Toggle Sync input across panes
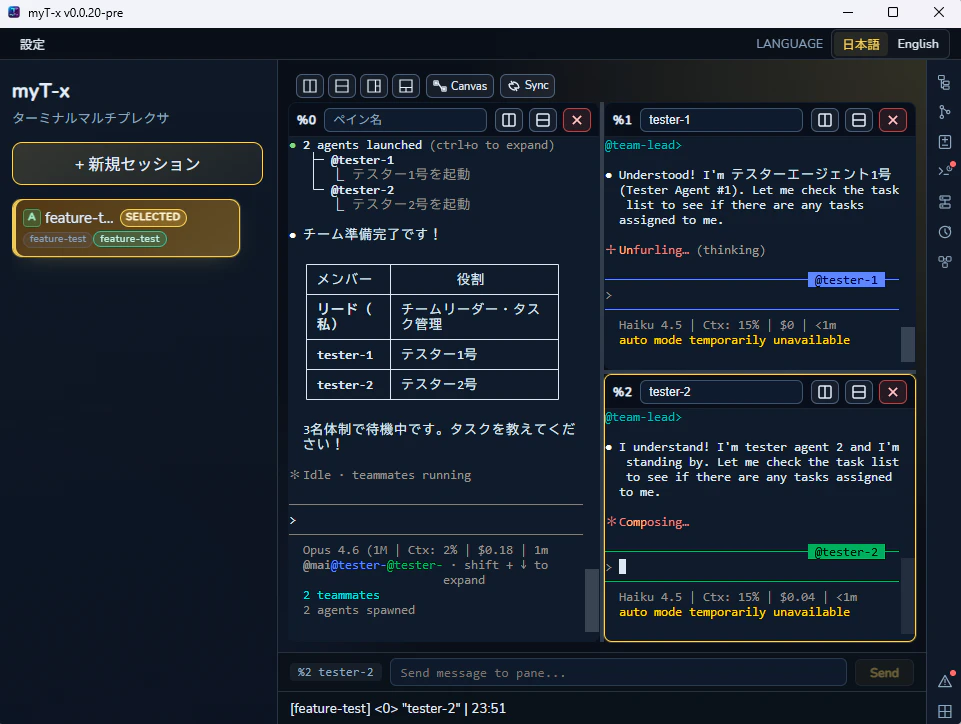The width and height of the screenshot is (961, 724). 528,86
